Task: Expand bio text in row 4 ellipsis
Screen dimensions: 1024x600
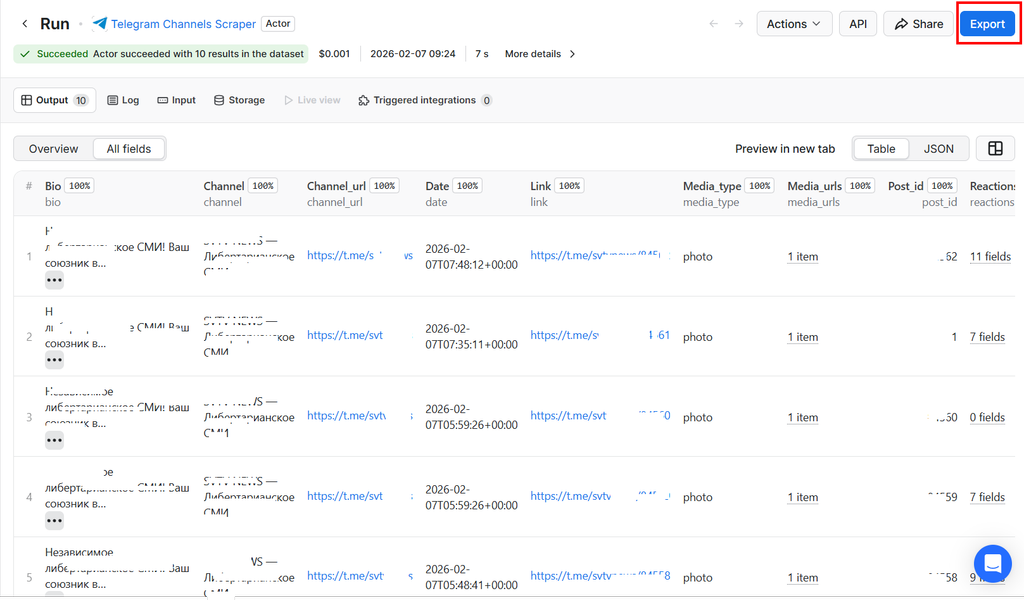Action: tap(54, 520)
